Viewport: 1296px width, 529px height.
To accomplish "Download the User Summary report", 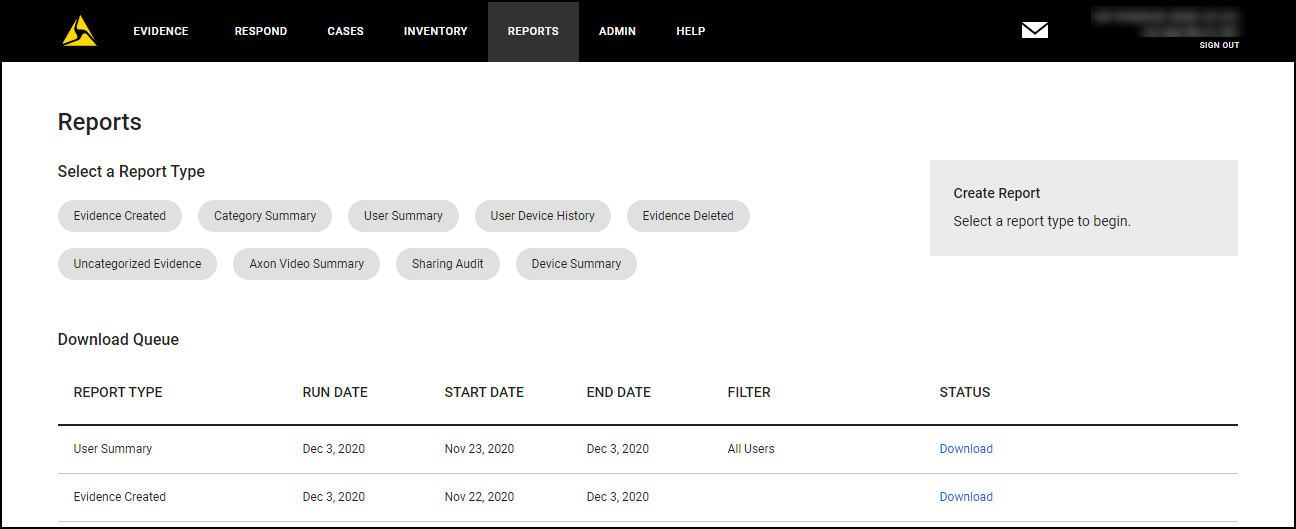I will [x=966, y=449].
